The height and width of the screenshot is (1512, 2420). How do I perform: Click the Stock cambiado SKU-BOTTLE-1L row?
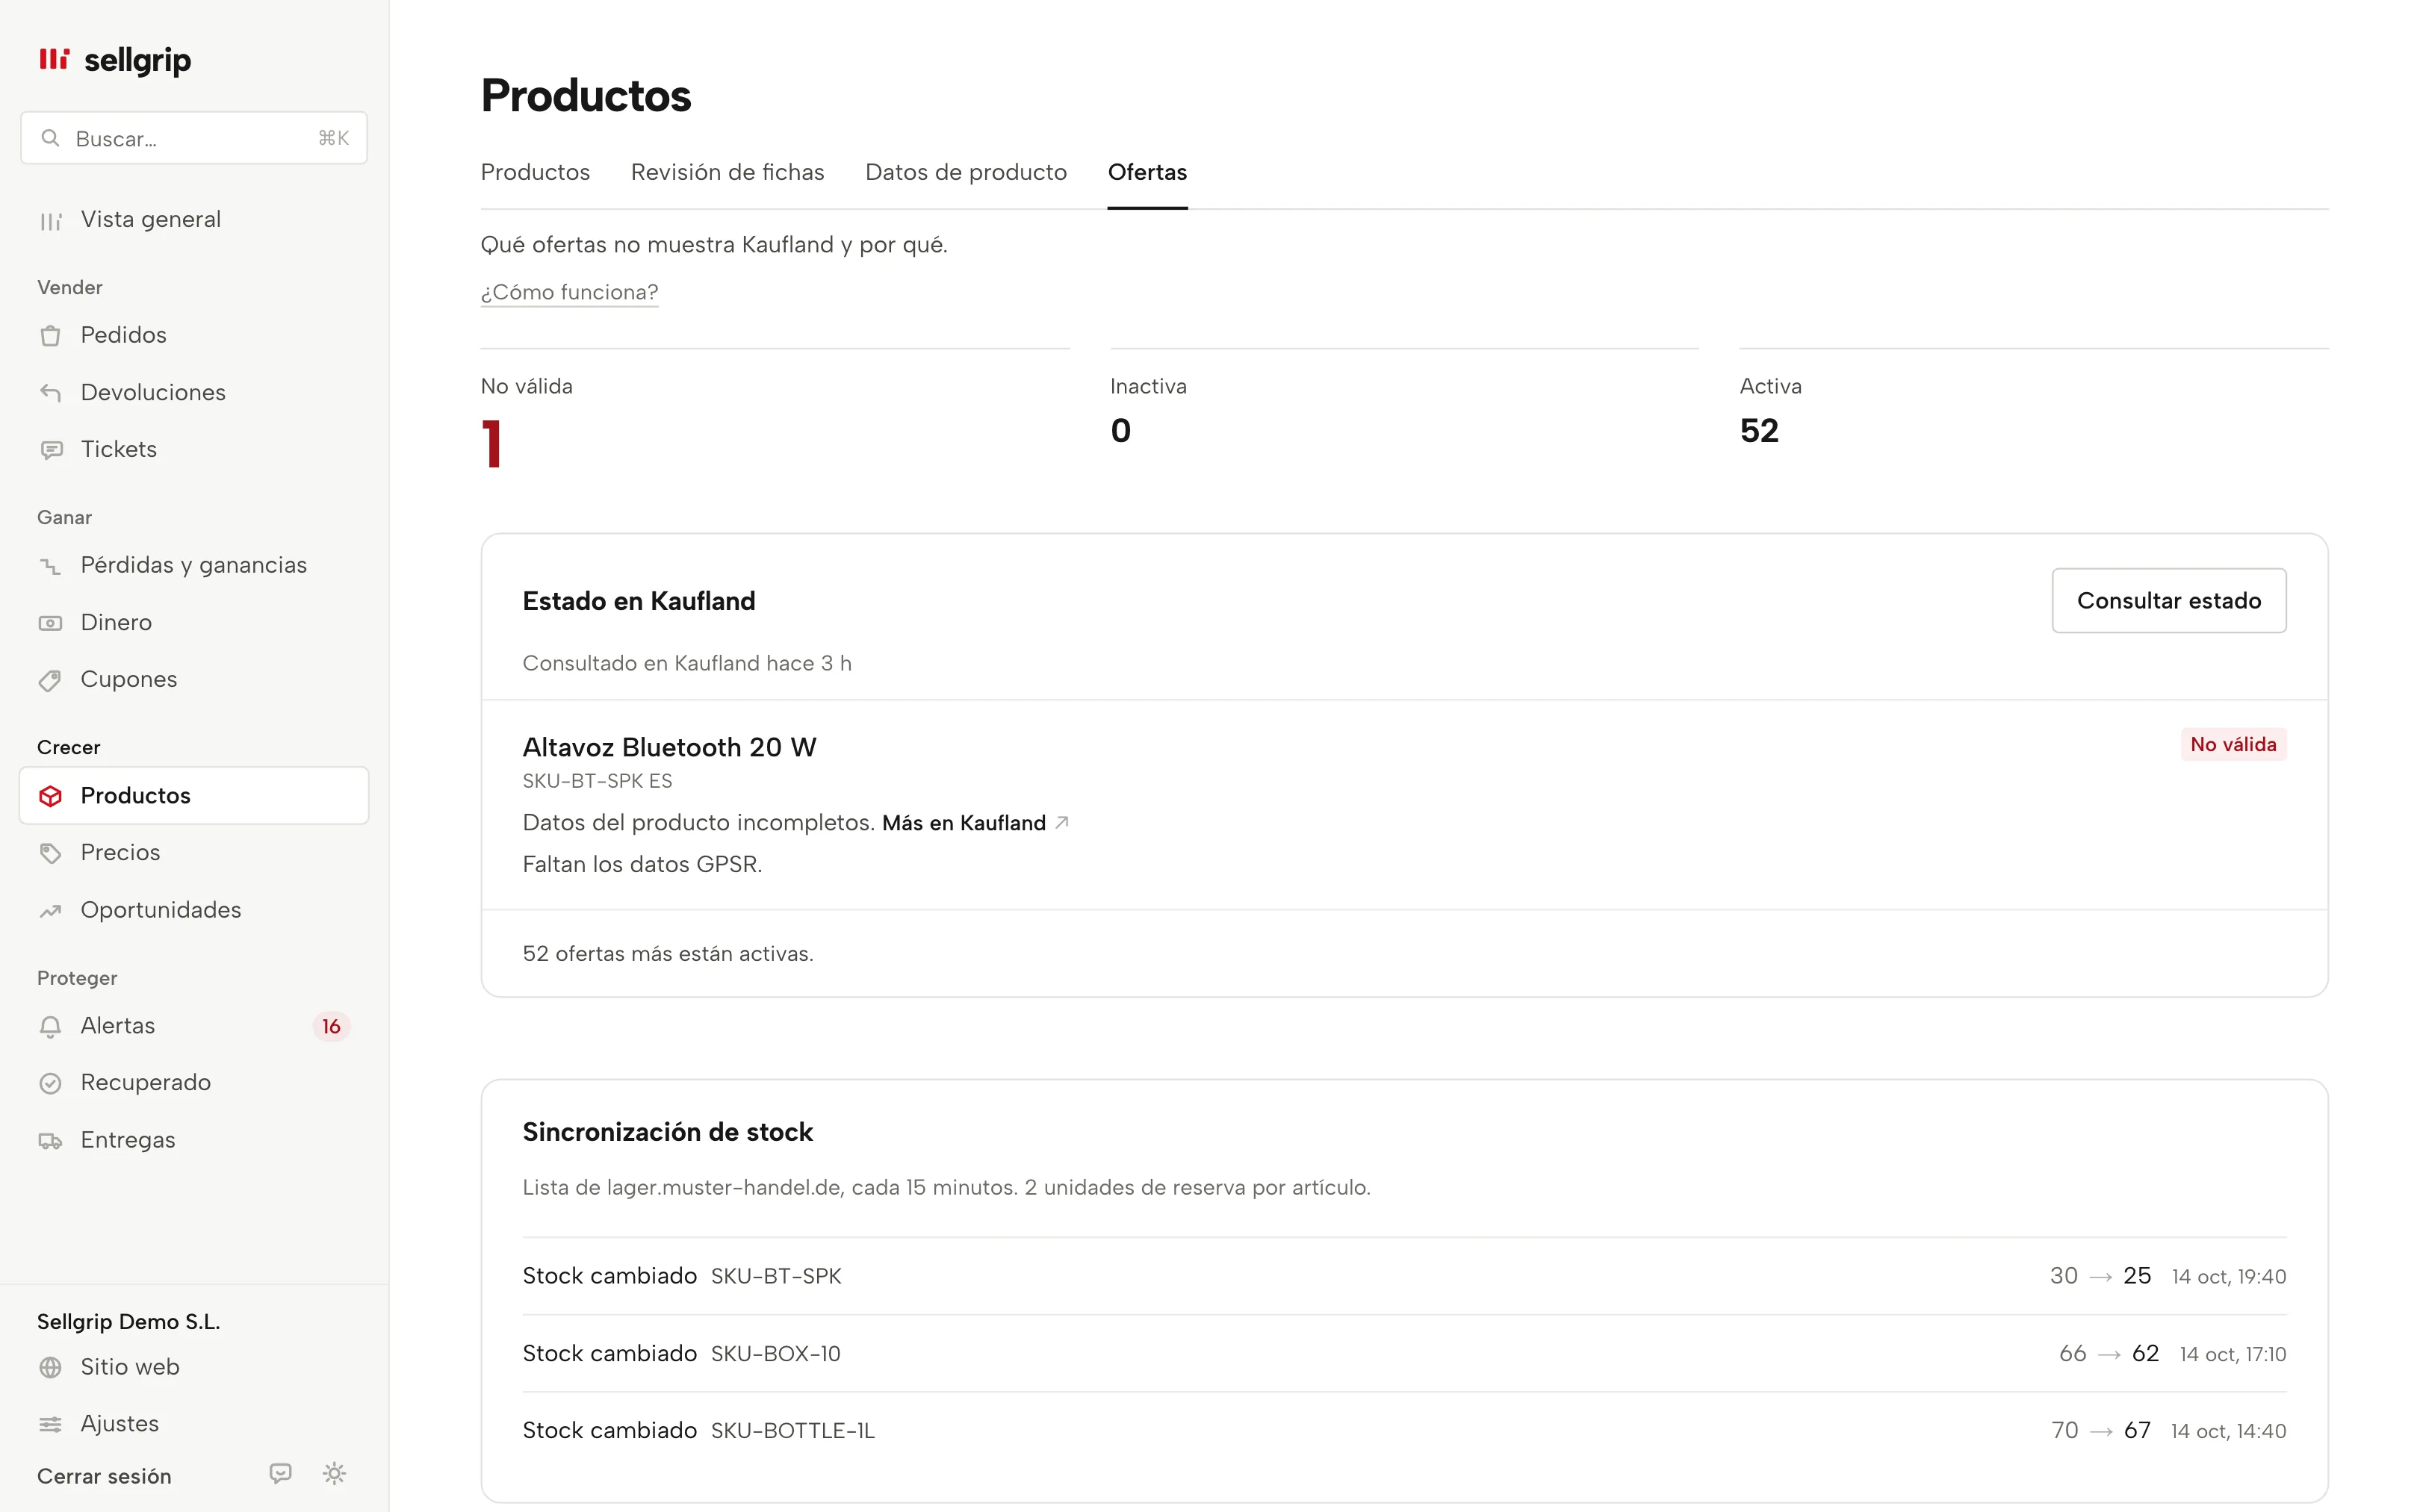pos(1404,1431)
